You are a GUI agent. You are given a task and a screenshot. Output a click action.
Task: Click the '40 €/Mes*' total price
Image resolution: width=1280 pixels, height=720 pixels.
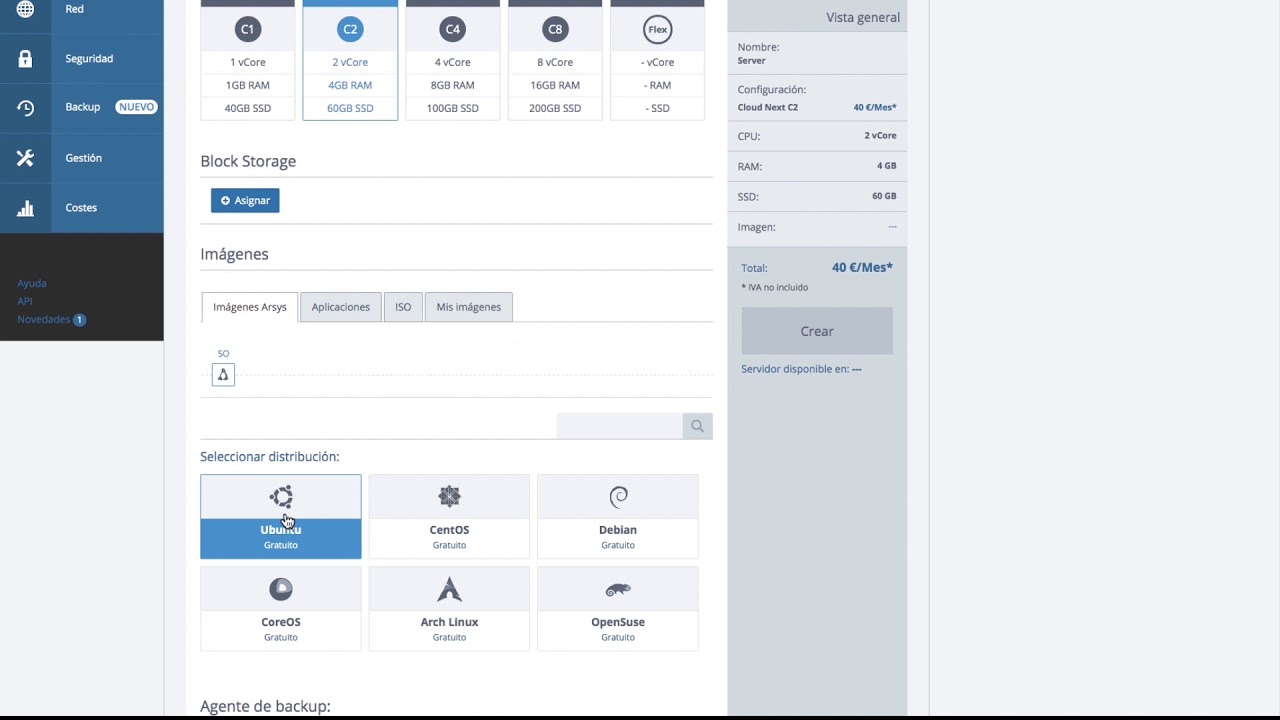pyautogui.click(x=862, y=268)
